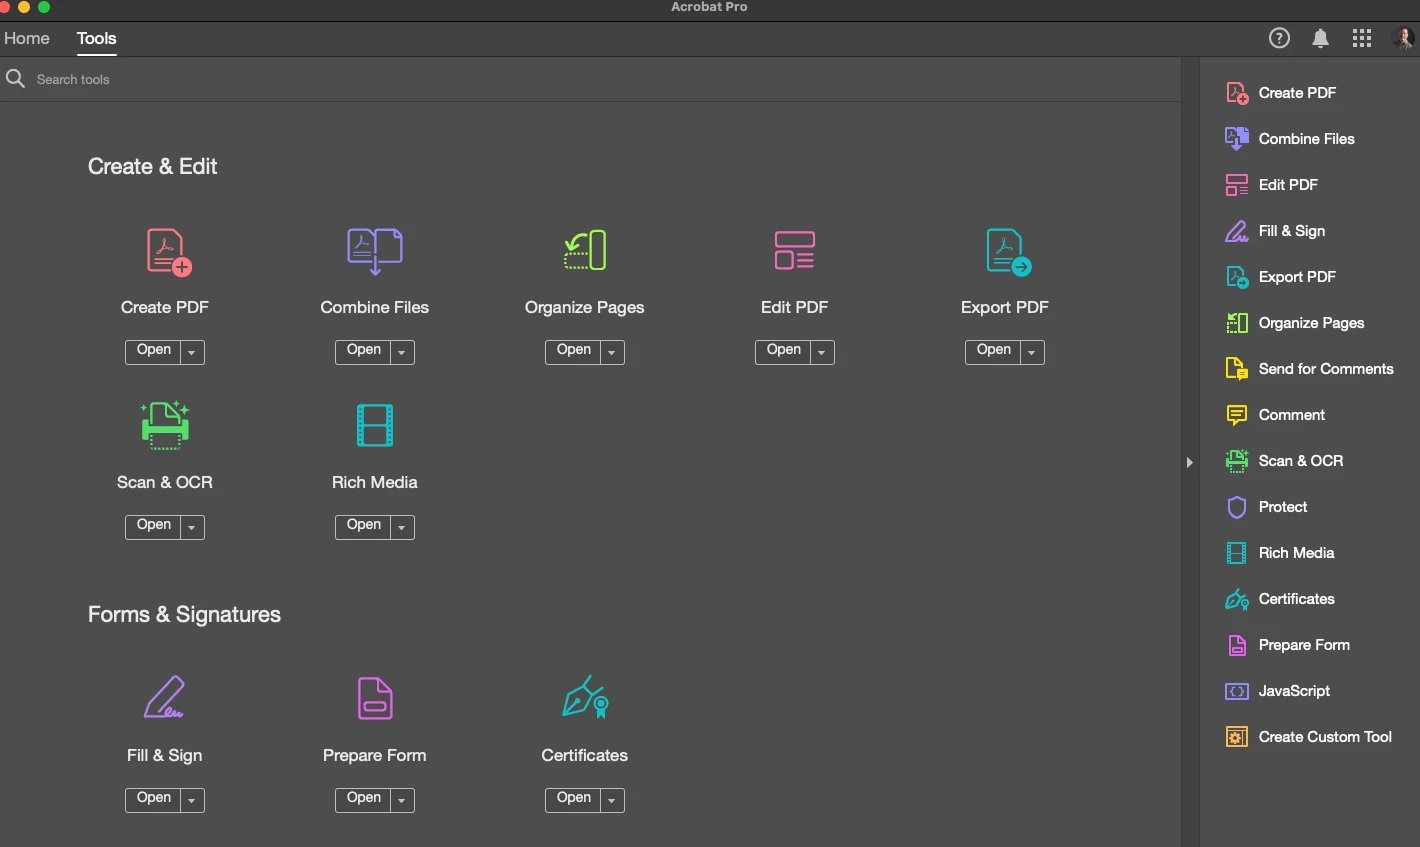Click Open under Prepare Form
Image resolution: width=1420 pixels, height=847 pixels.
tap(363, 800)
